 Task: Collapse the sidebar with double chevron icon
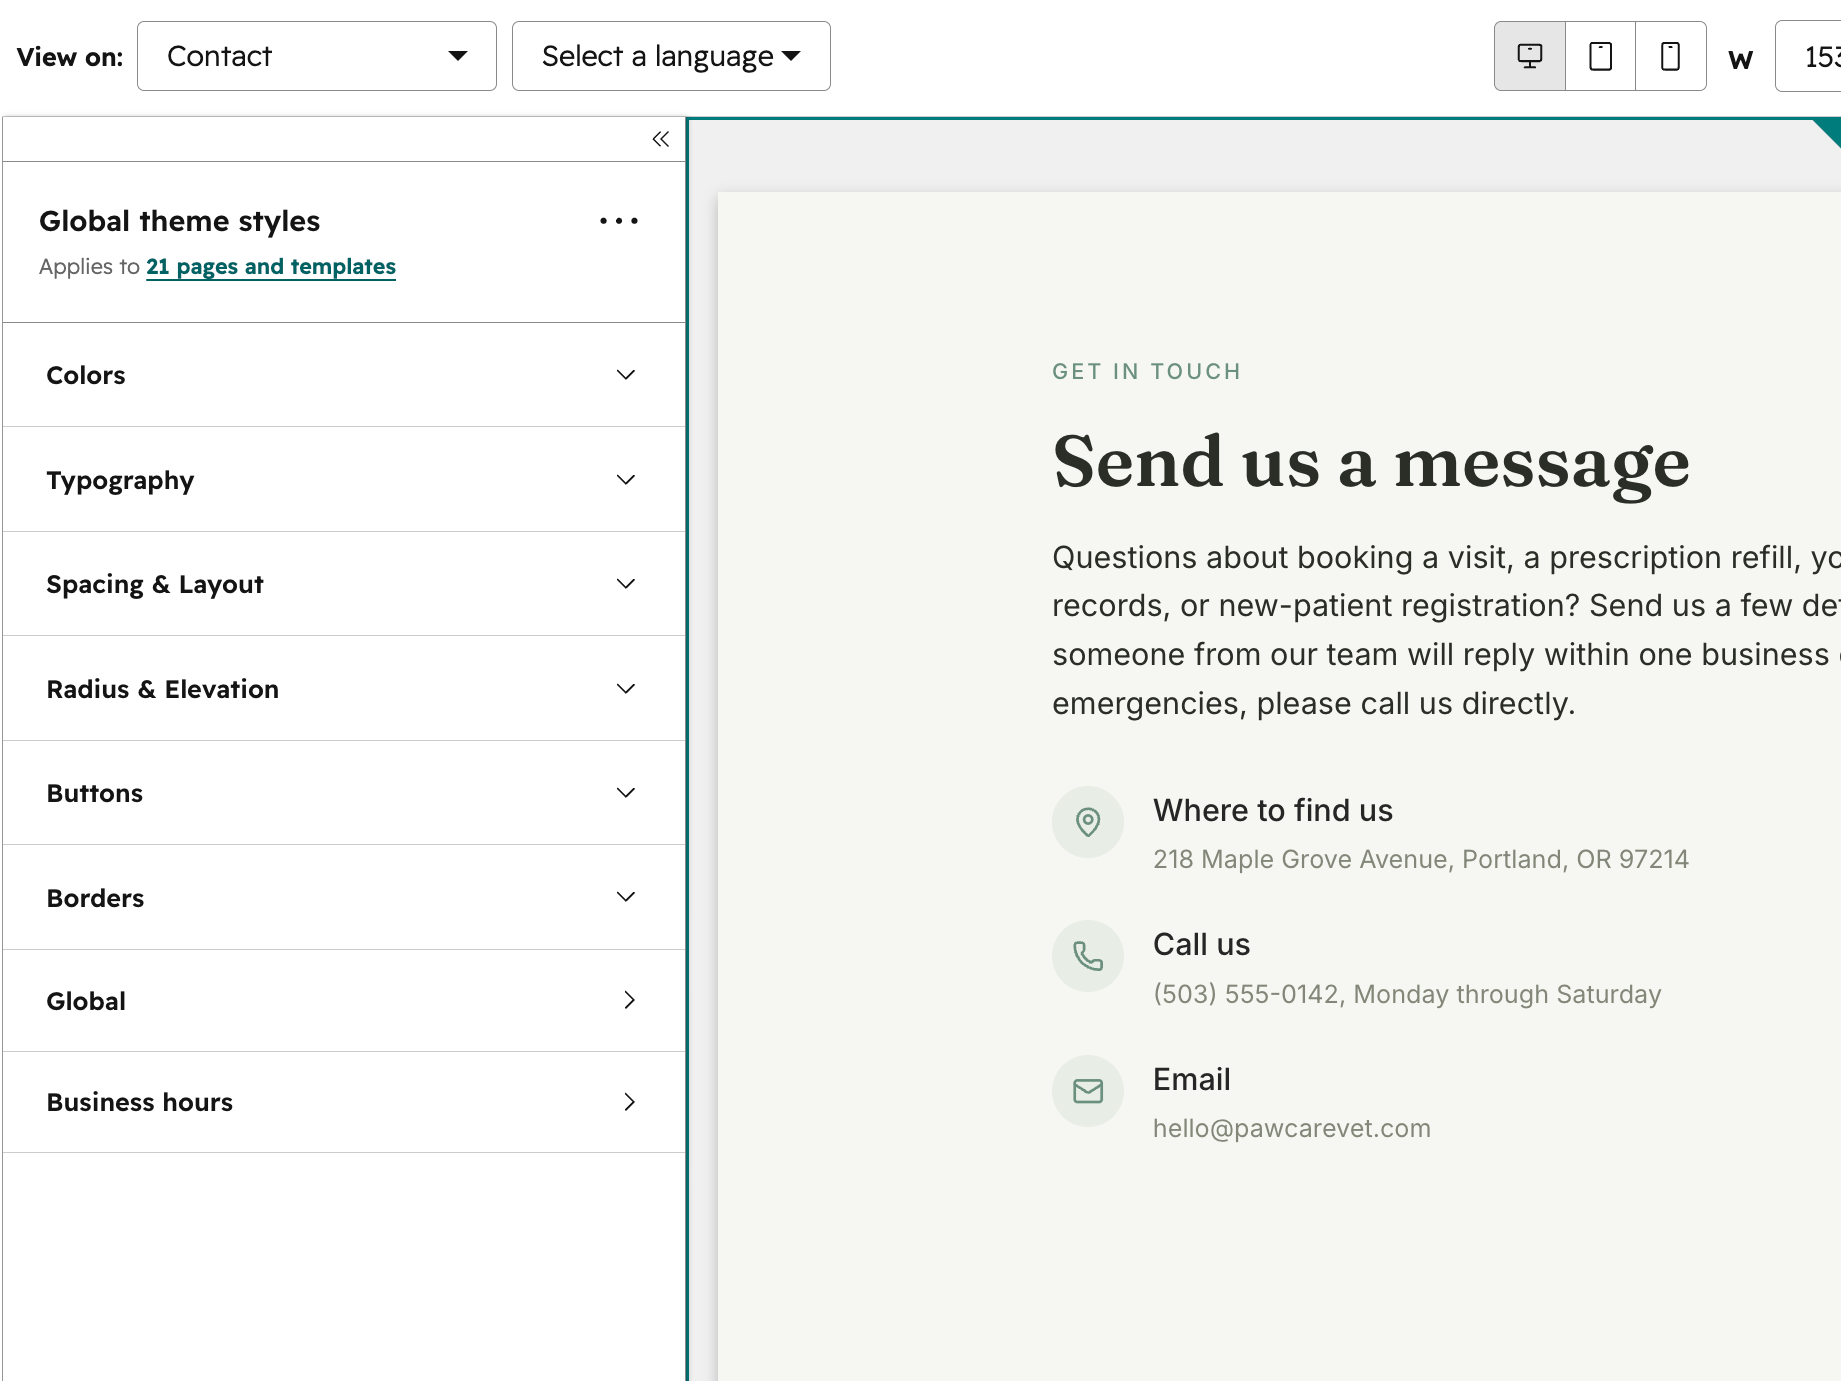pos(660,139)
